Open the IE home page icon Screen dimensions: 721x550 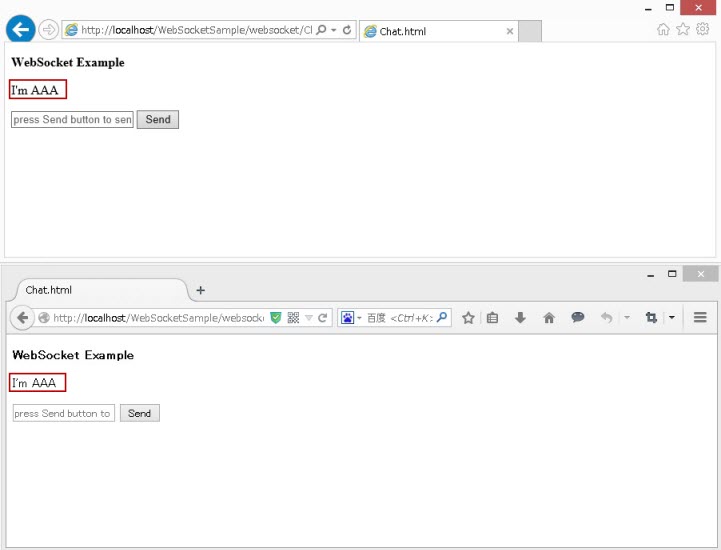click(663, 29)
